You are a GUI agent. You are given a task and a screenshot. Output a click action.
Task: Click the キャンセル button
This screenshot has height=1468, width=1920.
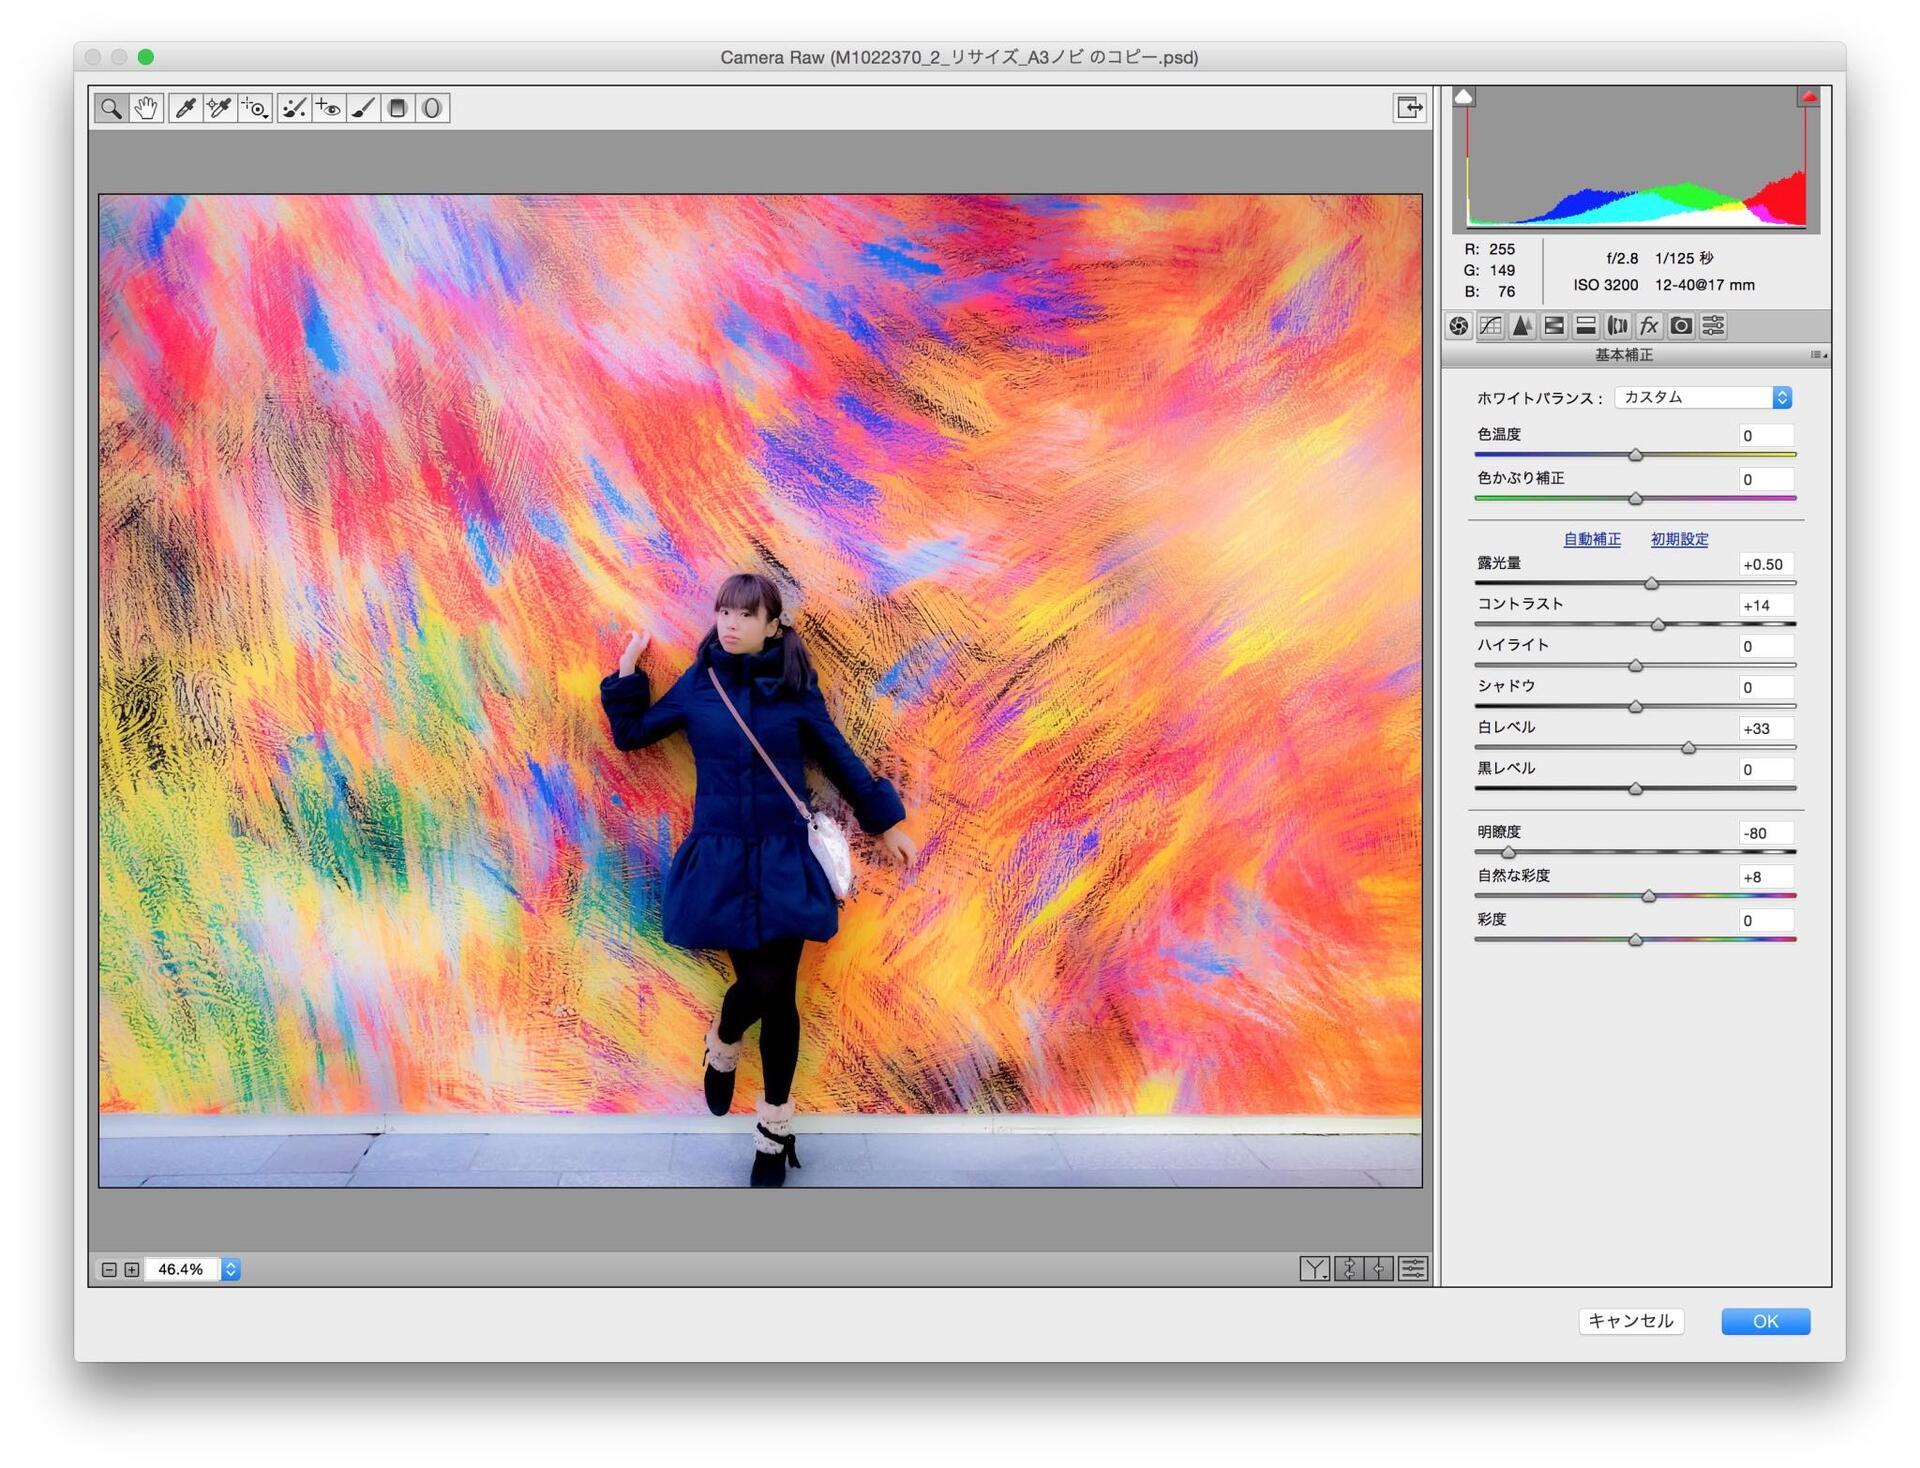click(x=1631, y=1322)
